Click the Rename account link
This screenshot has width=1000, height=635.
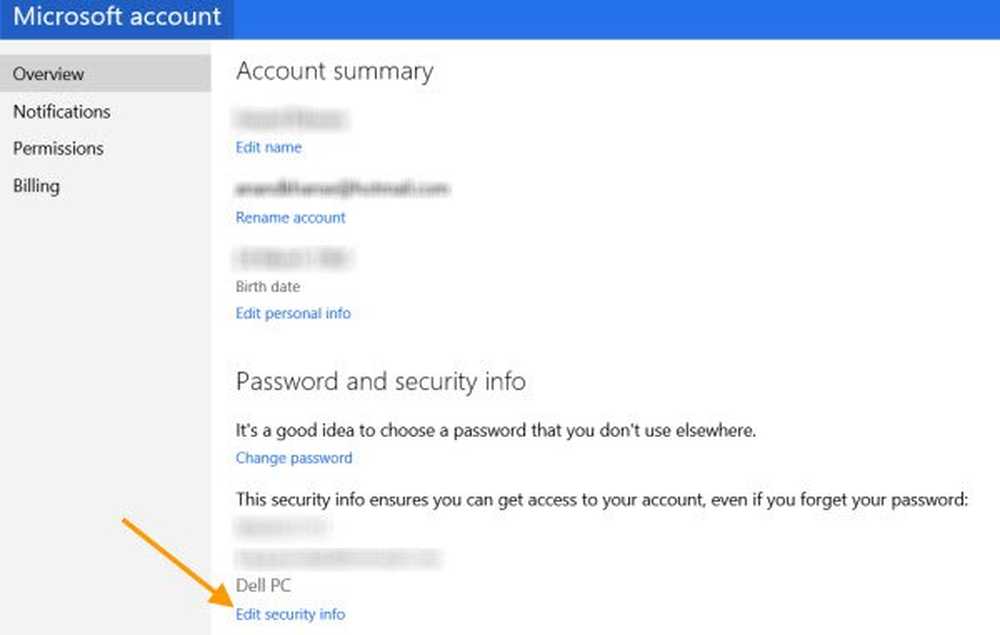pyautogui.click(x=290, y=217)
